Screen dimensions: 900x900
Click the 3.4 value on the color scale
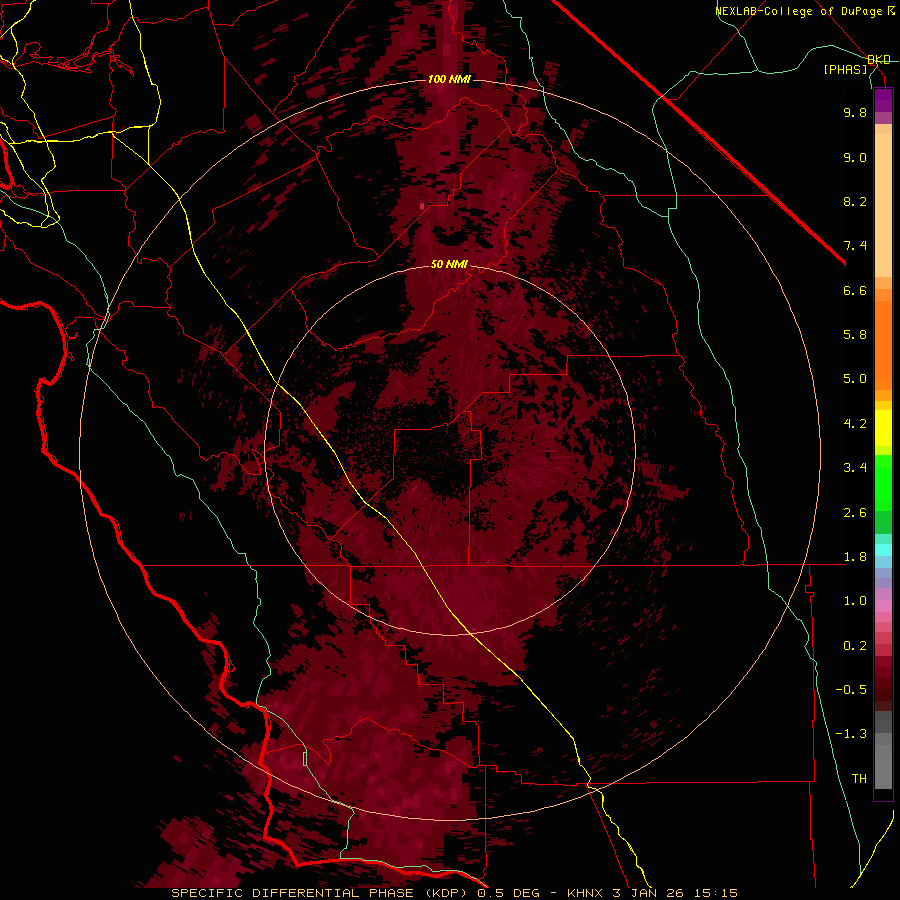(x=855, y=468)
